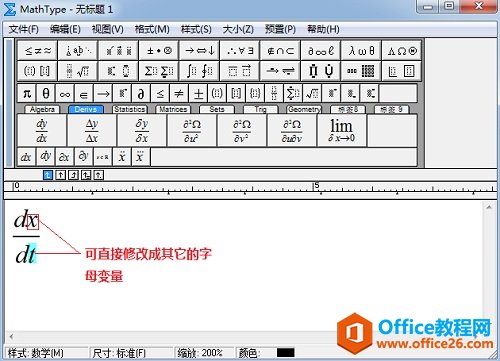Switch to the Statistics tab
Viewport: 500px width, 361px height.
pyautogui.click(x=129, y=109)
